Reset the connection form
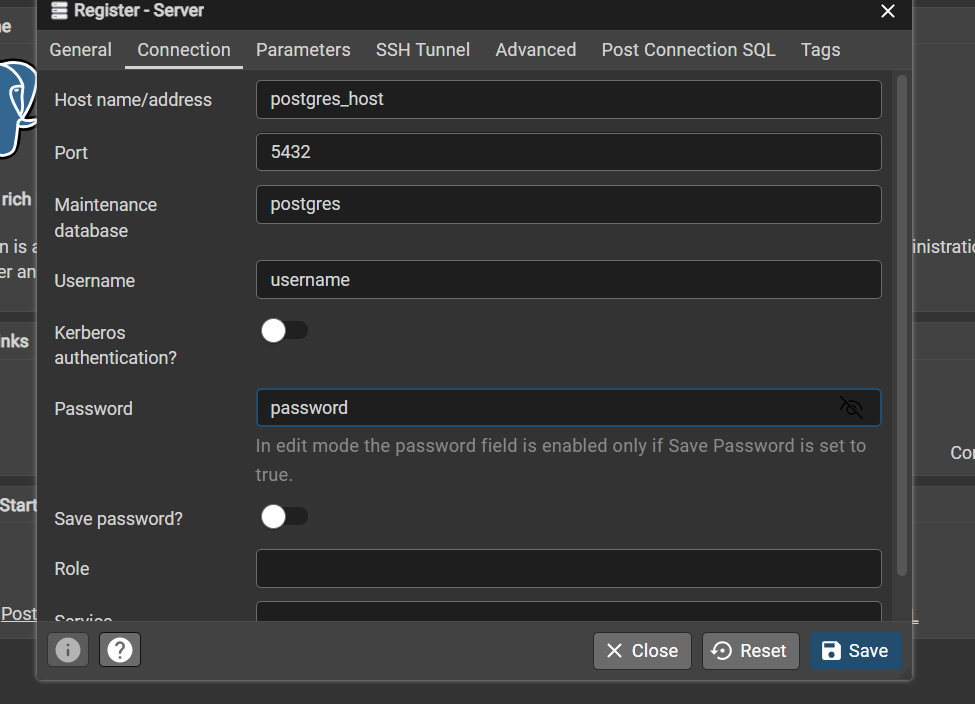The height and width of the screenshot is (704, 975). pos(750,650)
